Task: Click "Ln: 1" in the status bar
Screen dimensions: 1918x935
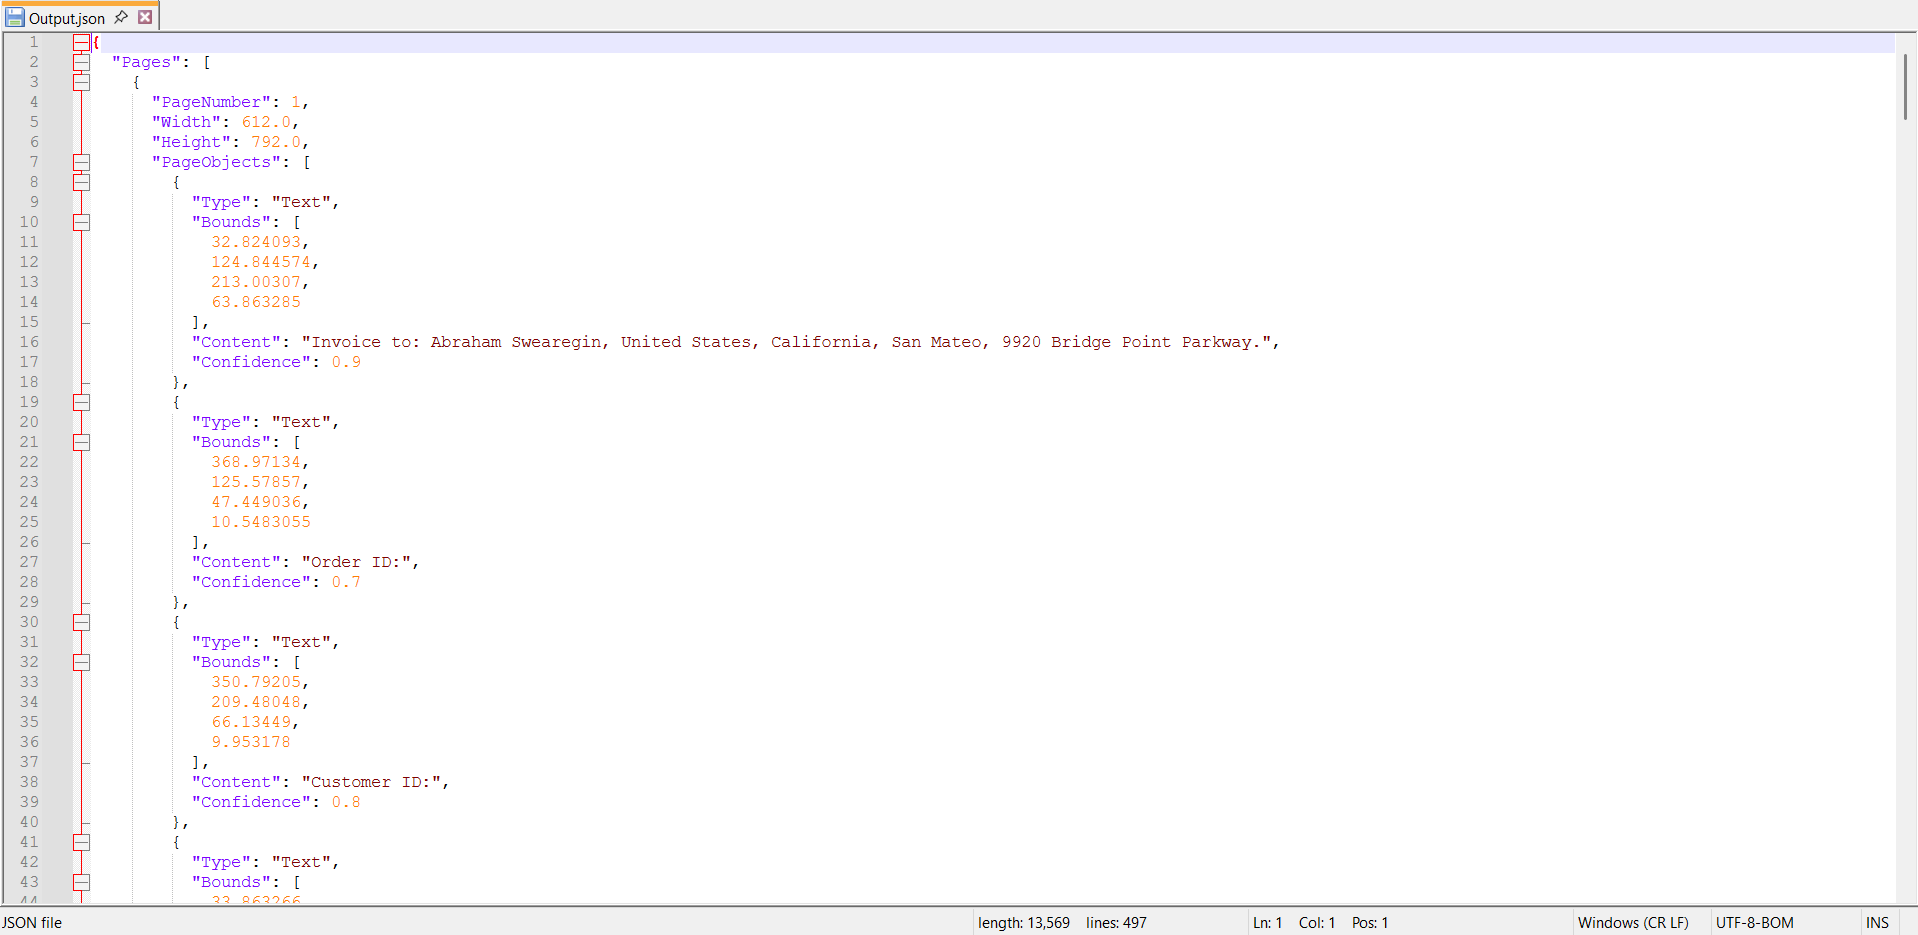Action: (1268, 923)
